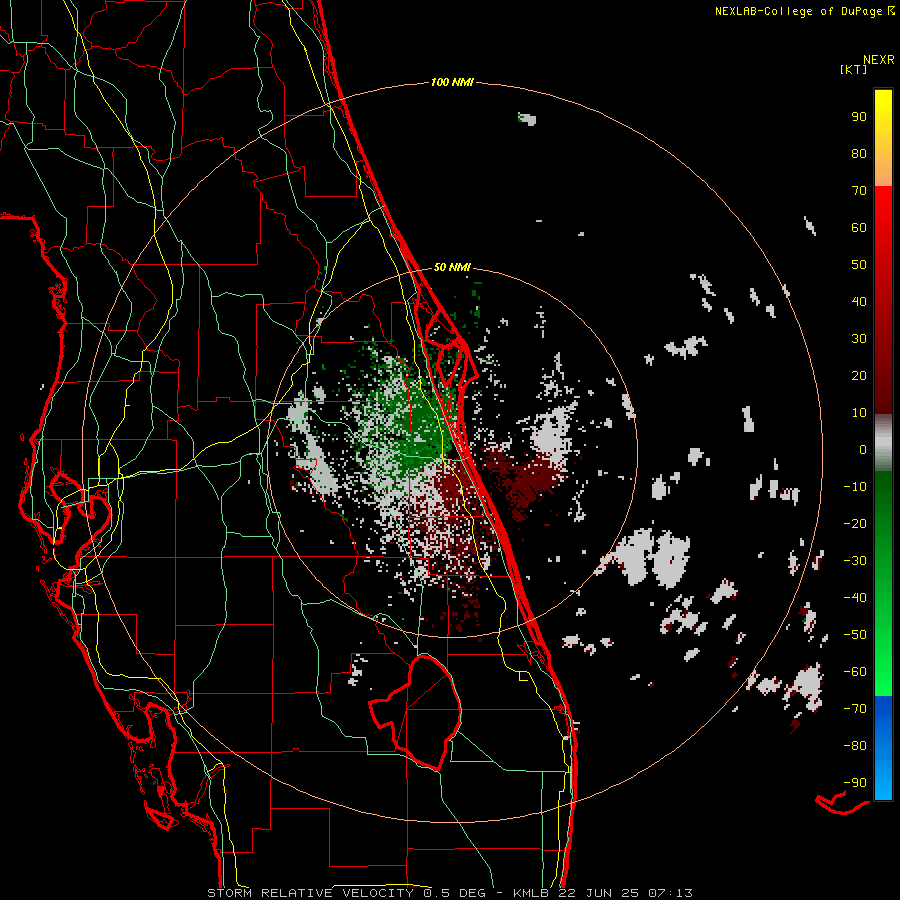Click the -60 value on the velocity scale

pyautogui.click(x=855, y=672)
